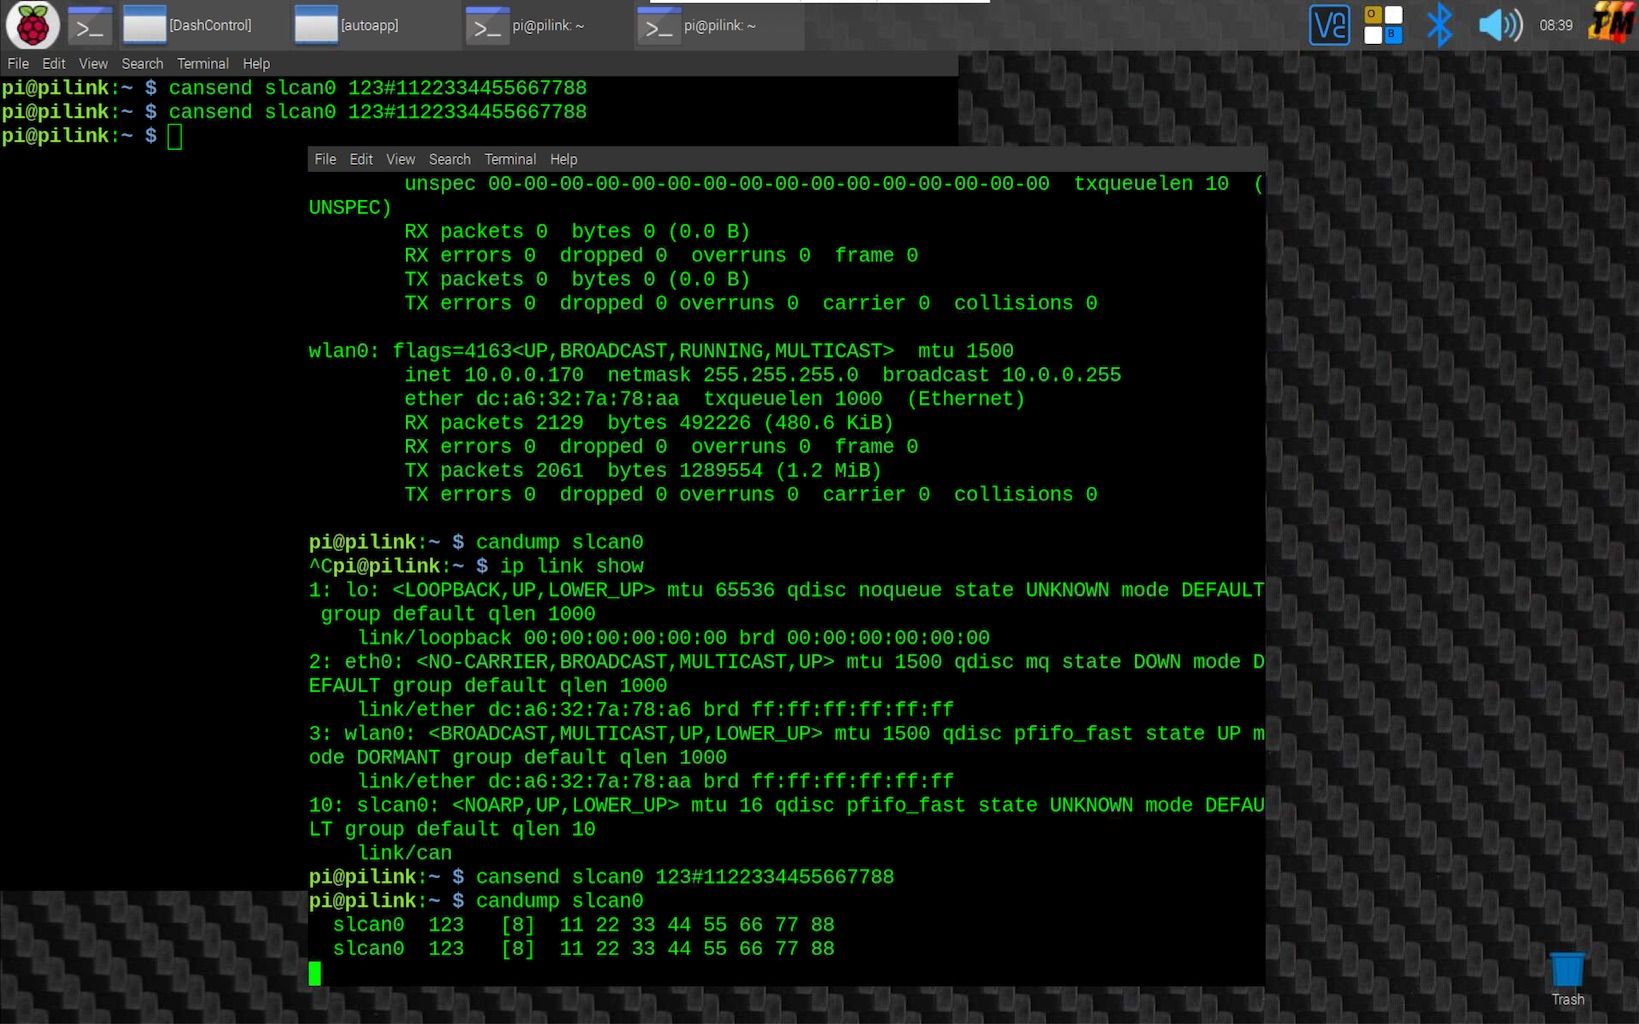Open View menu in front terminal window
1639x1024 pixels.
coord(400,159)
